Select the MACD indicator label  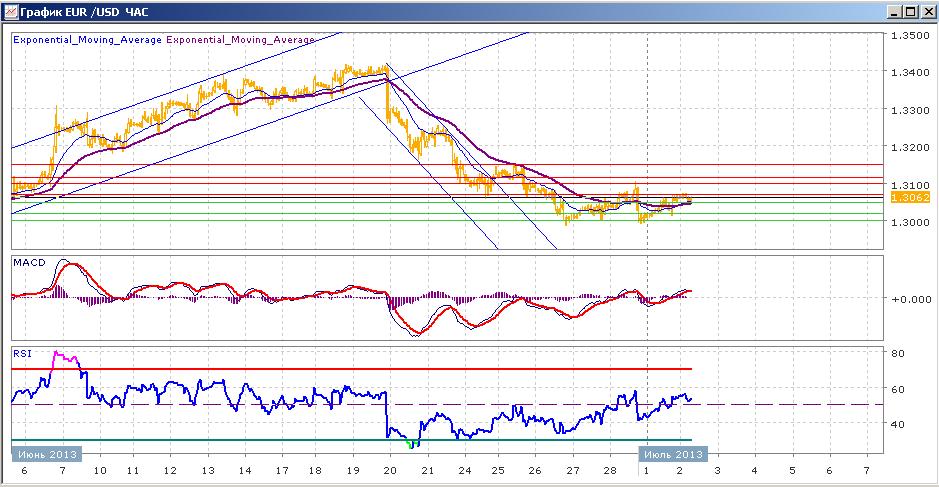(x=29, y=262)
